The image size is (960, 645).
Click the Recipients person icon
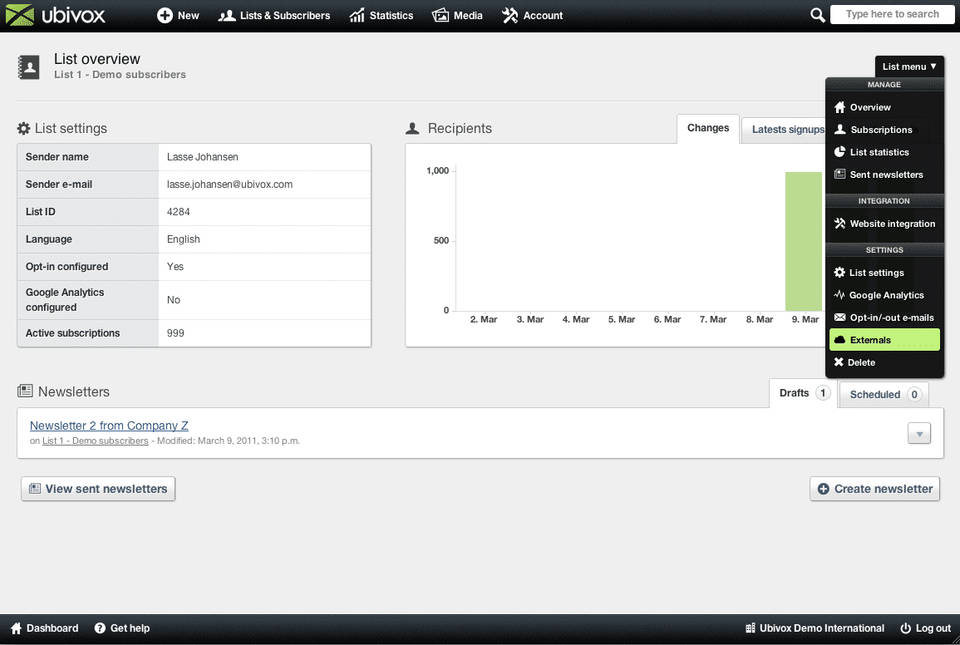click(413, 129)
